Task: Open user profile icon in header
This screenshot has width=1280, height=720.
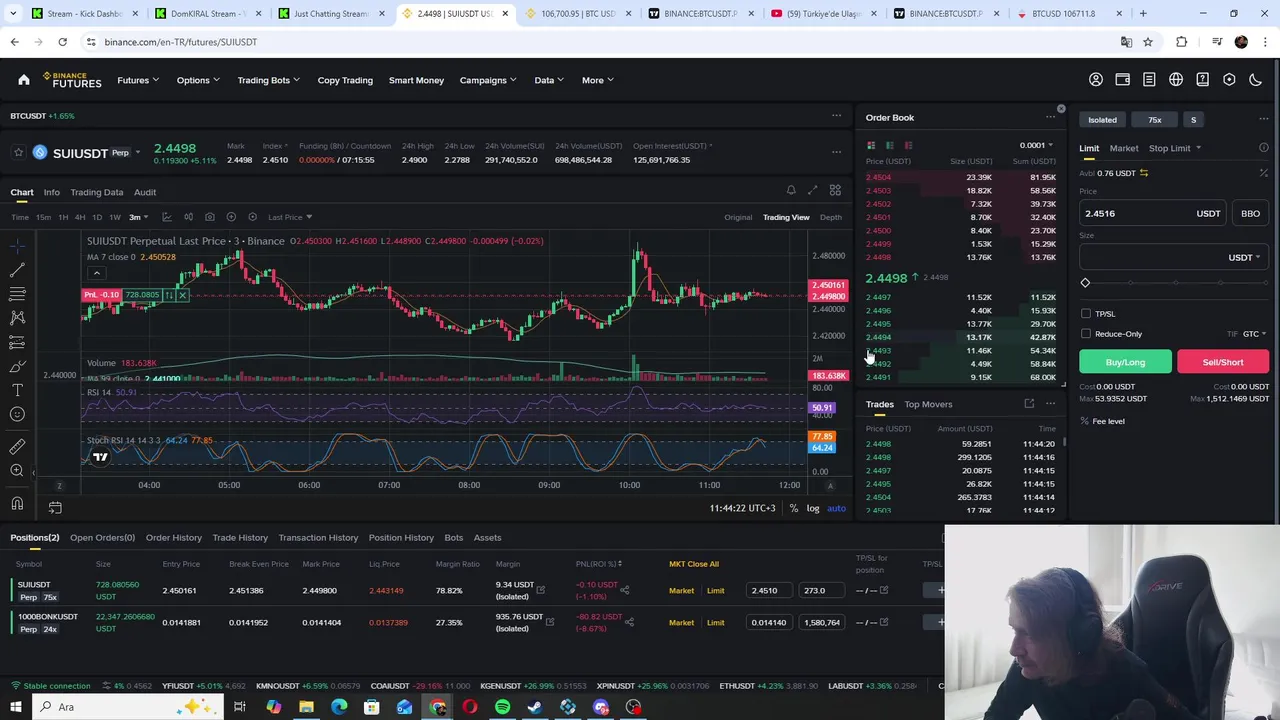Action: (1096, 80)
